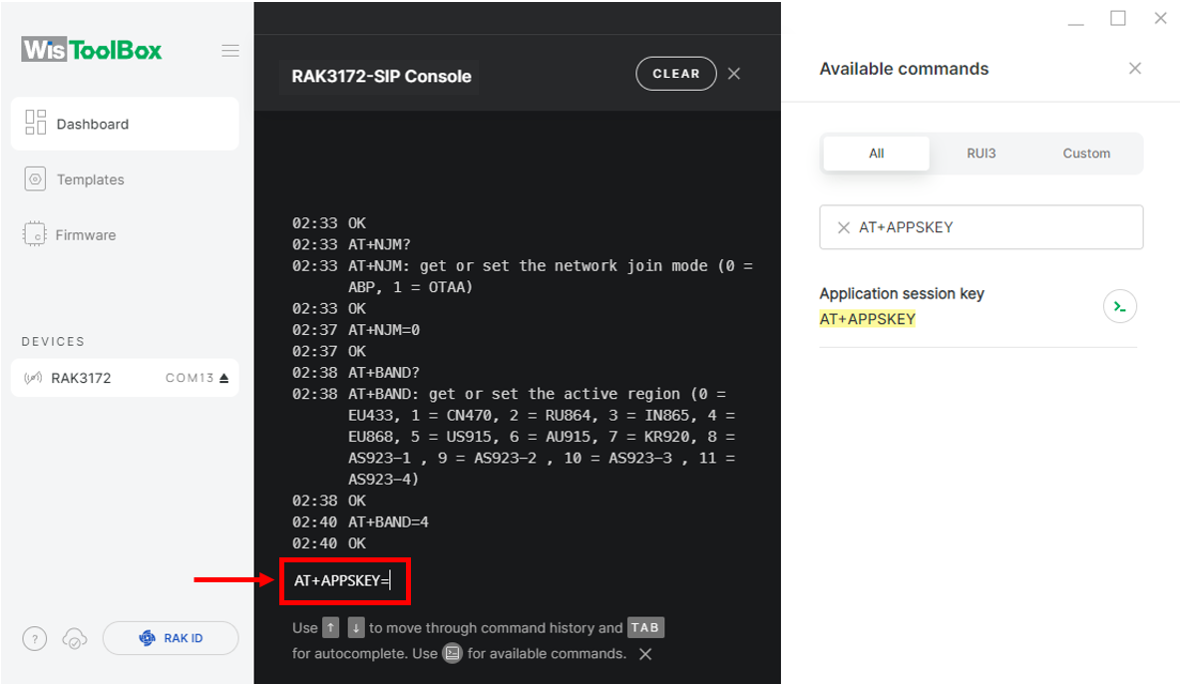Close the Available commands panel
The width and height of the screenshot is (1186, 687).
tap(1135, 68)
